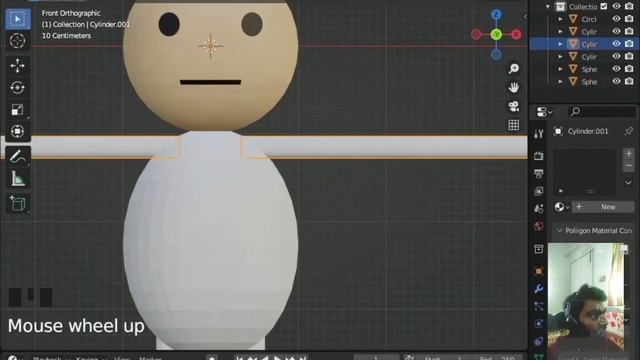Add a material slot with plus

[x=629, y=153]
